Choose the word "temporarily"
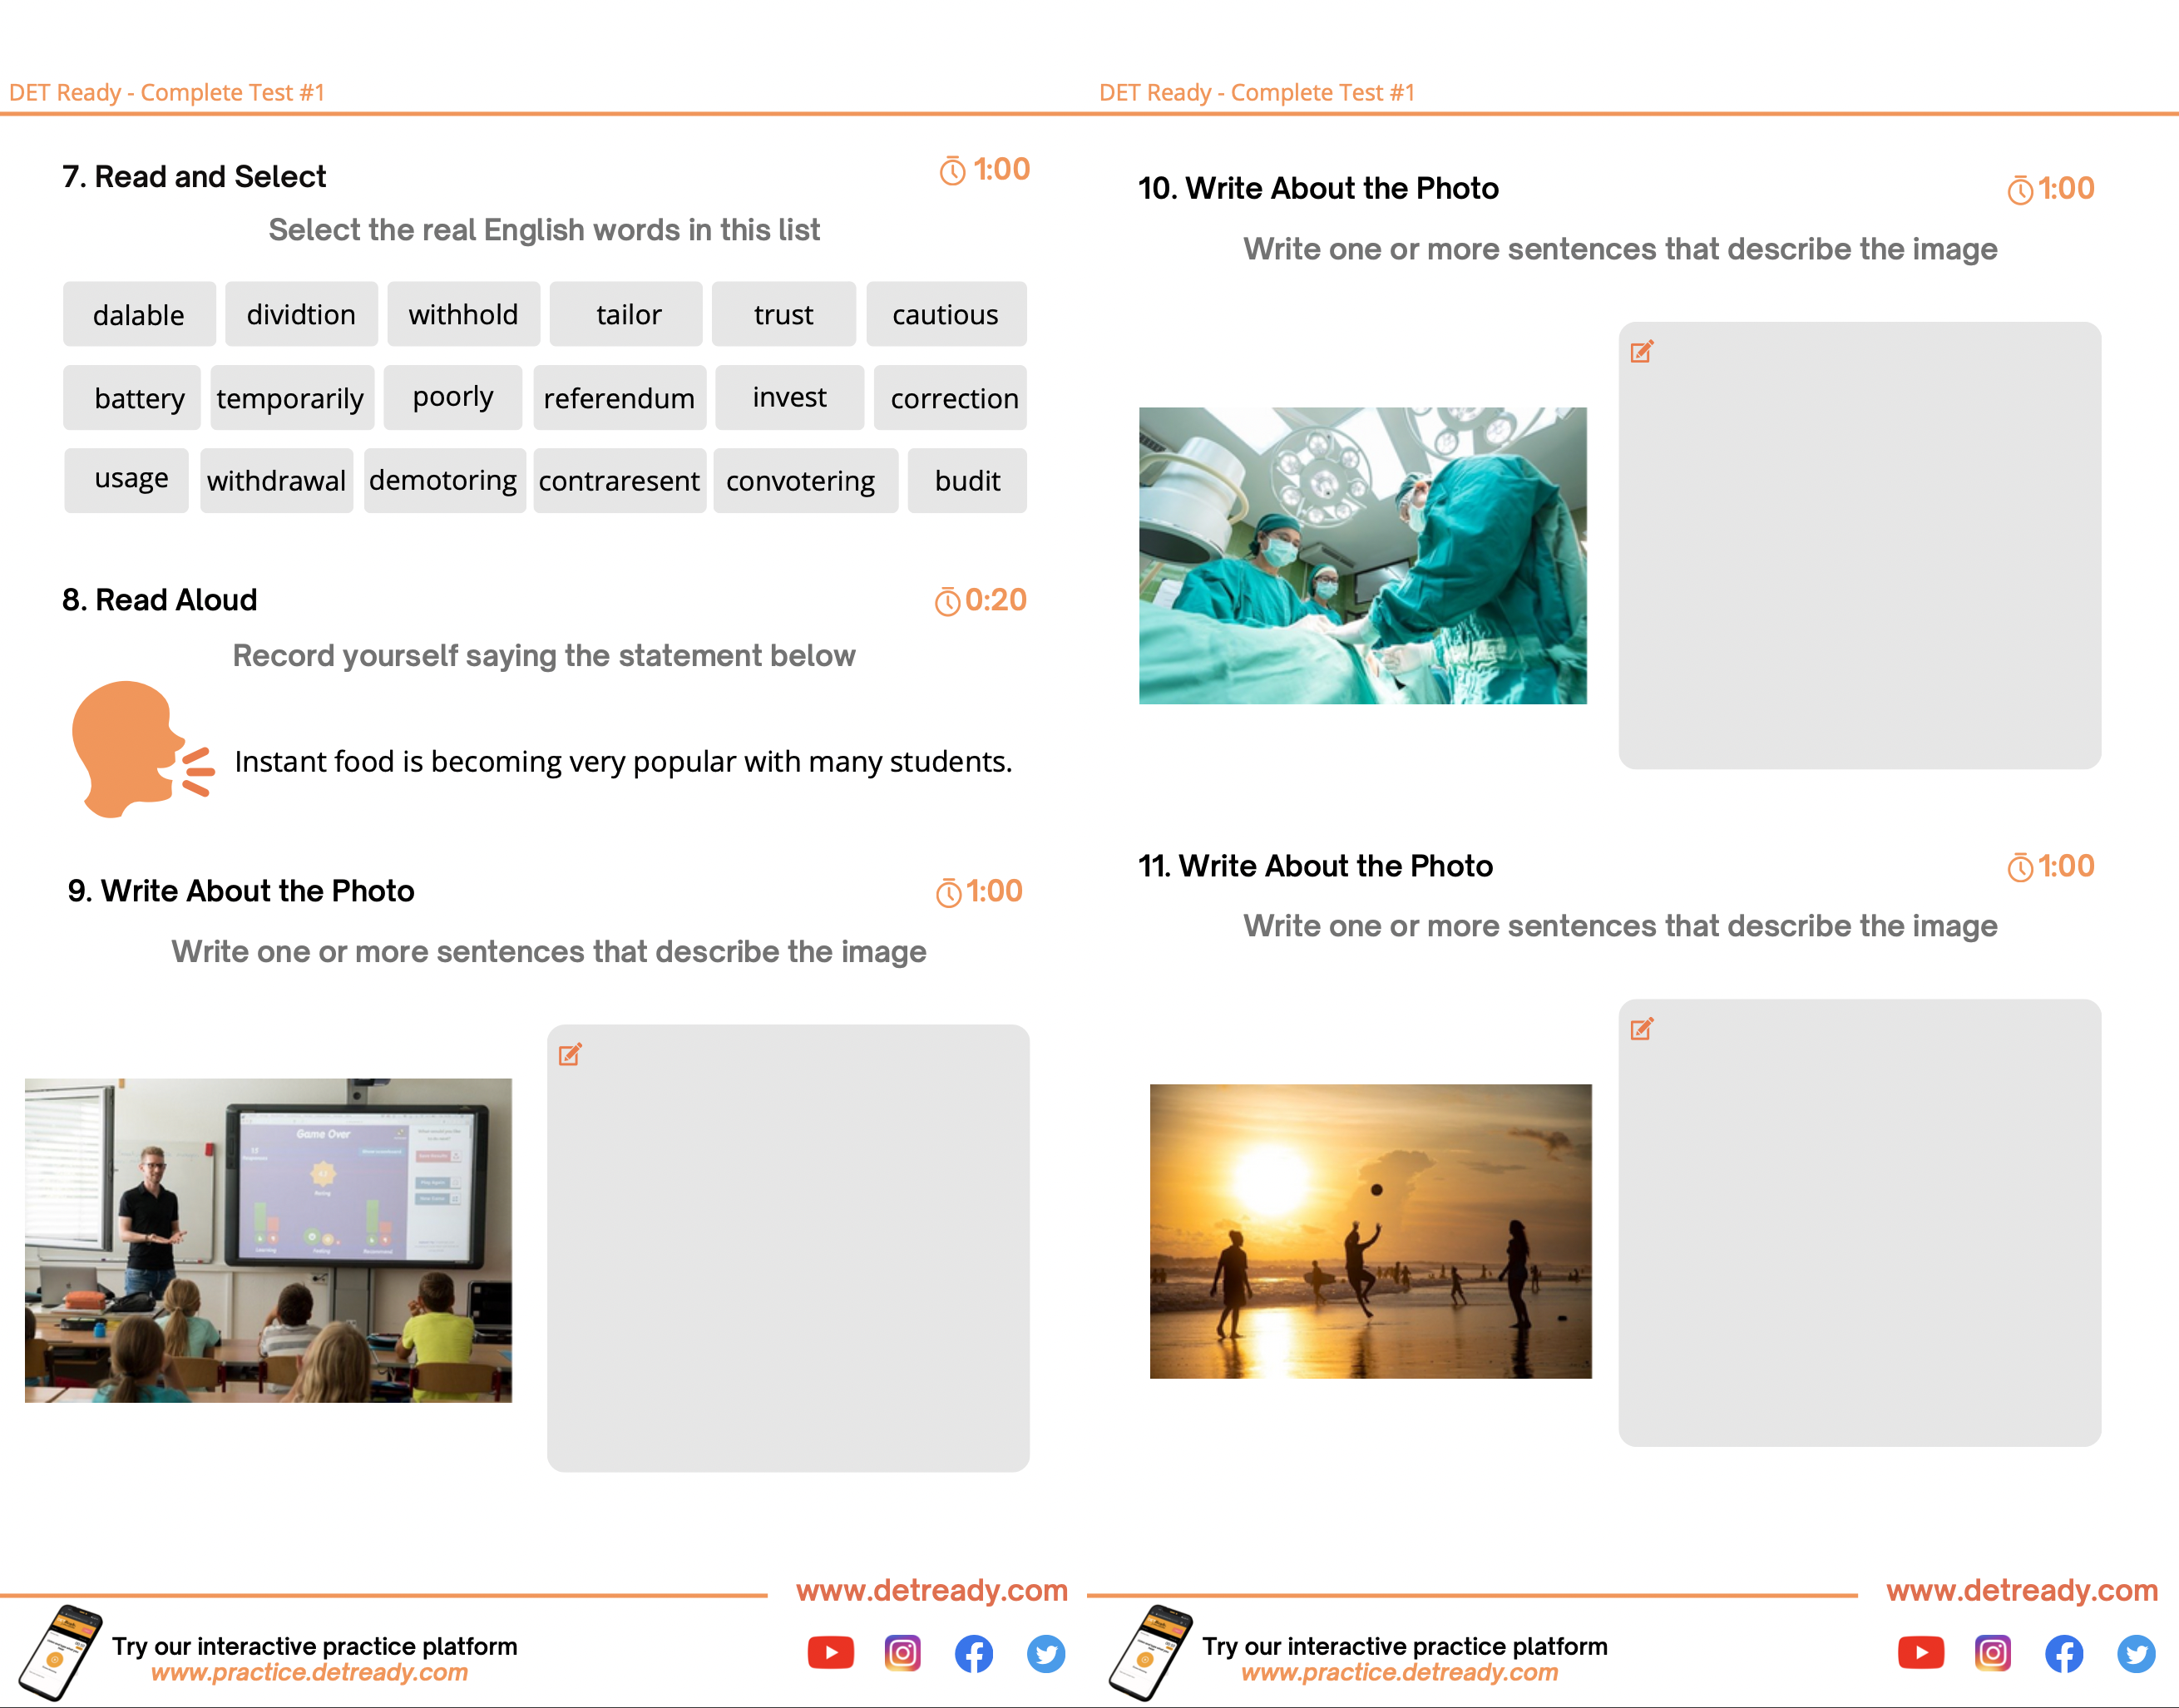Viewport: 2179px width, 1708px height. [290, 398]
